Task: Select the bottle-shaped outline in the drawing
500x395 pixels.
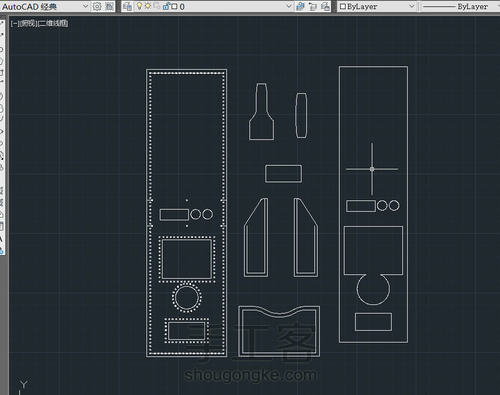Action: pos(262,111)
